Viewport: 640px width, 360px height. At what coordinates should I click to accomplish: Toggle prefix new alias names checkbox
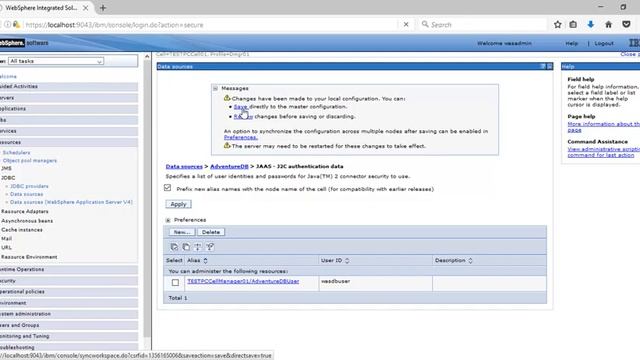(x=167, y=188)
